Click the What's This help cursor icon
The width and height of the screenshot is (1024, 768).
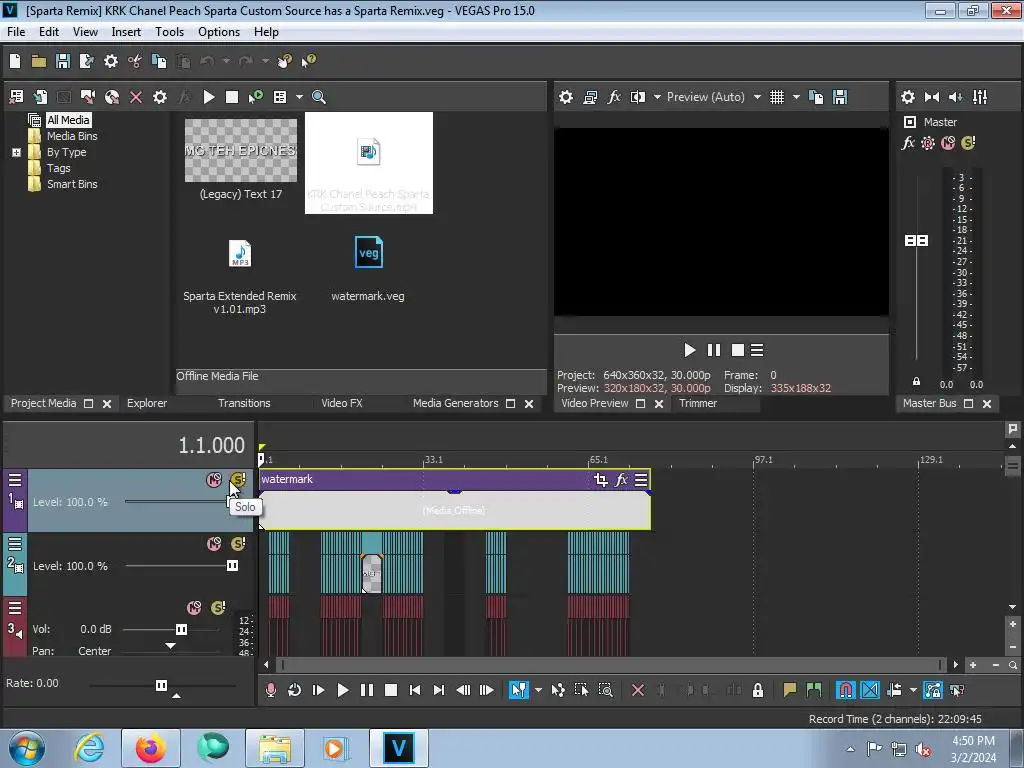point(308,61)
